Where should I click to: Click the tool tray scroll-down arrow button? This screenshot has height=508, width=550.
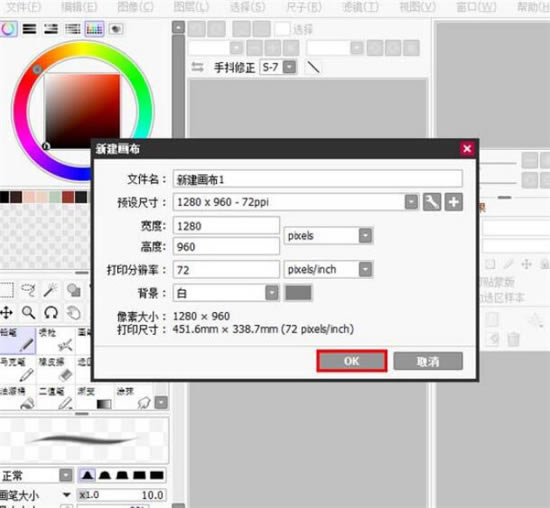tap(161, 402)
